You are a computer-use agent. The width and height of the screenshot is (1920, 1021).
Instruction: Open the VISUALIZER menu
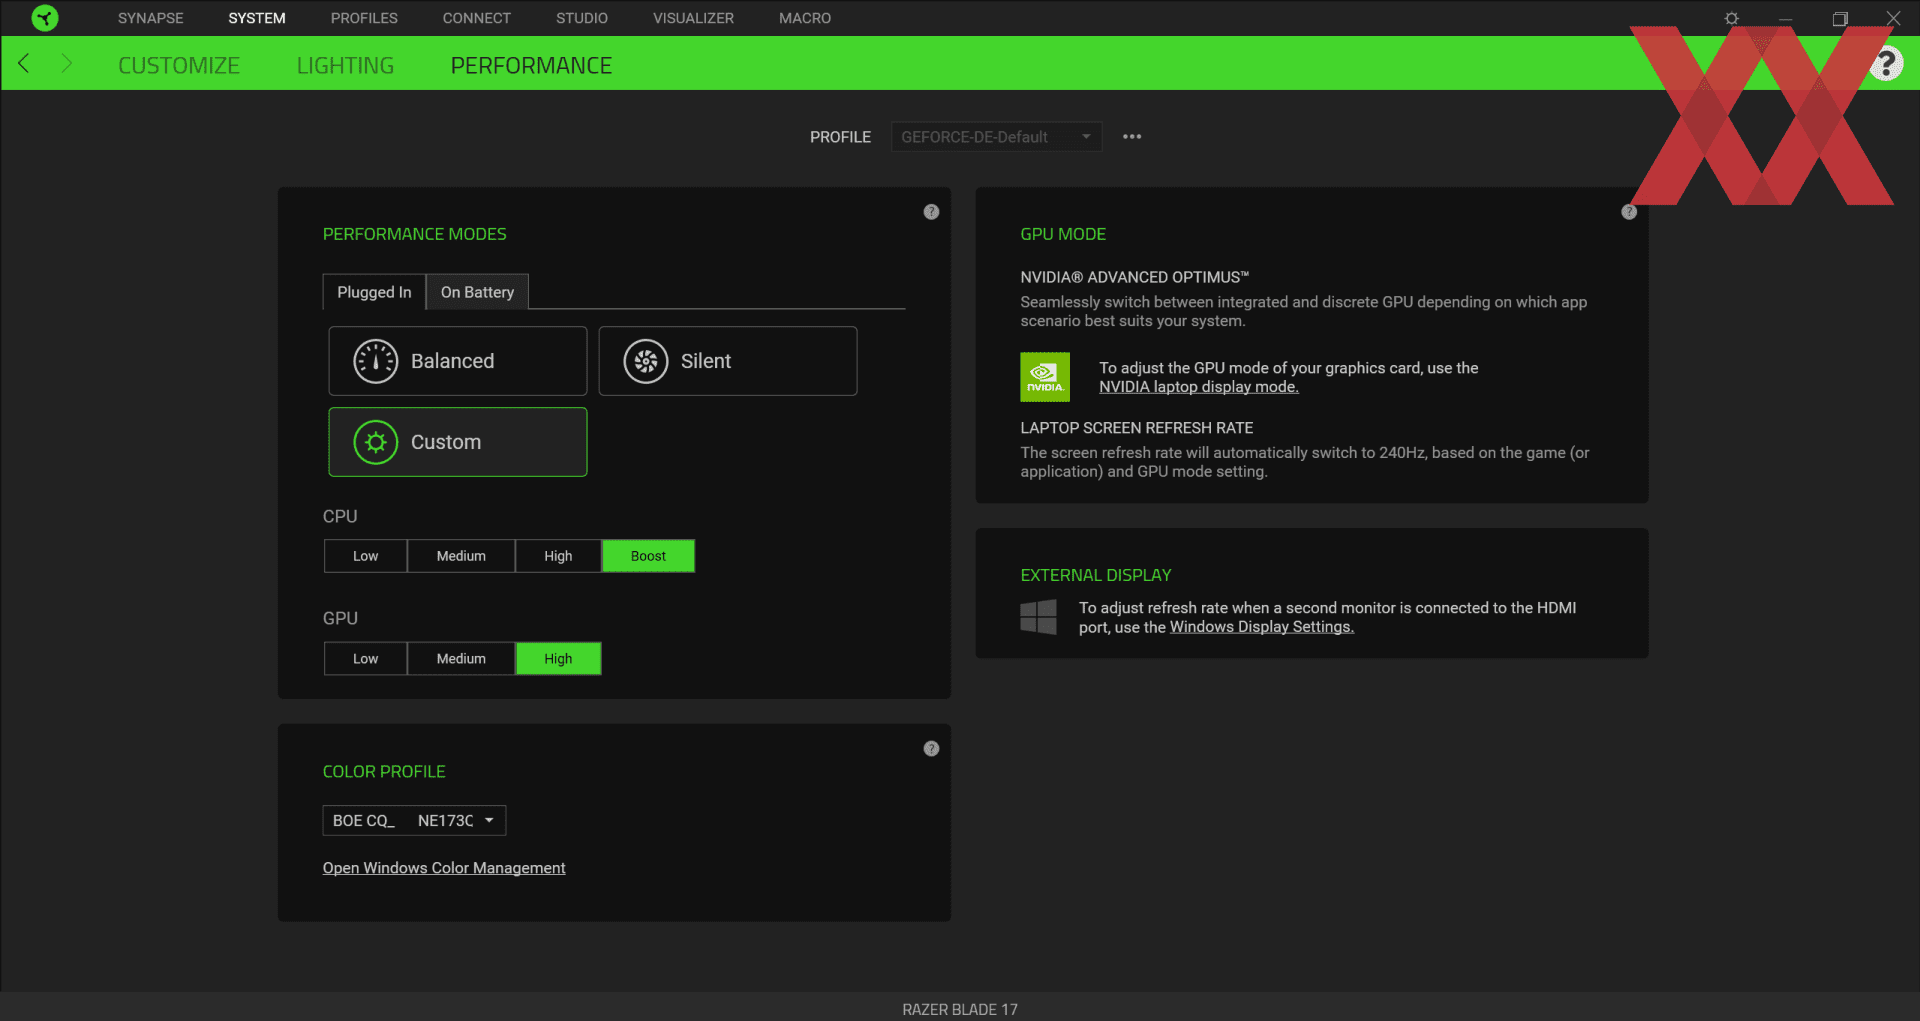(x=693, y=18)
